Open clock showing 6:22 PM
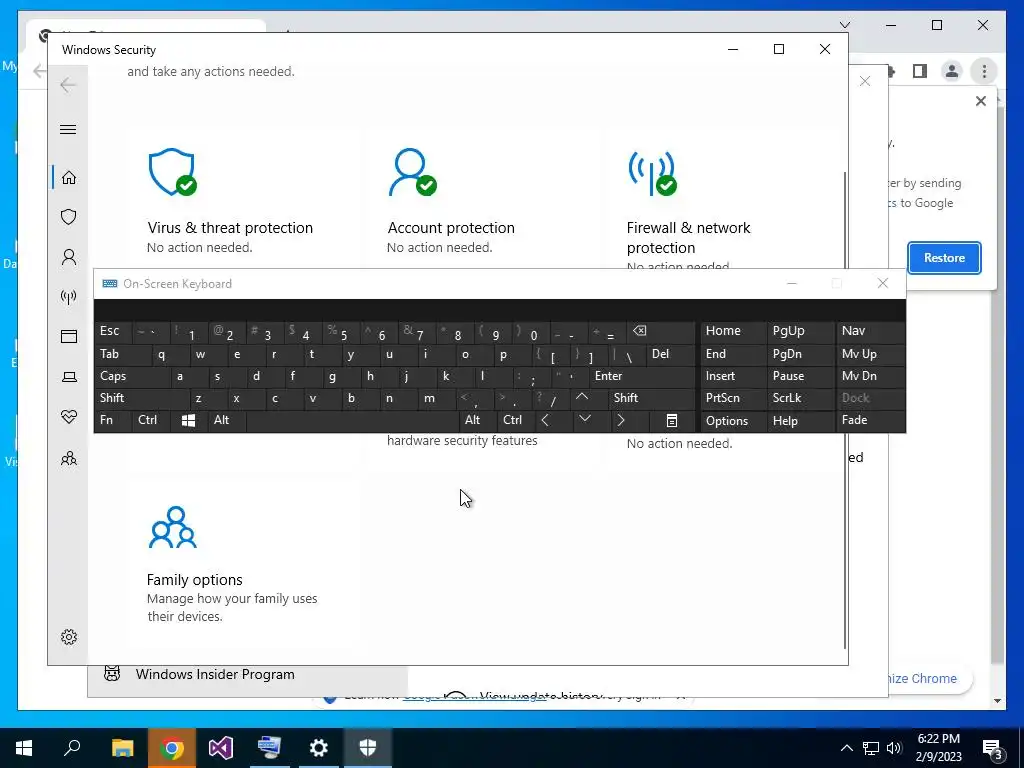1024x768 pixels. tap(938, 748)
